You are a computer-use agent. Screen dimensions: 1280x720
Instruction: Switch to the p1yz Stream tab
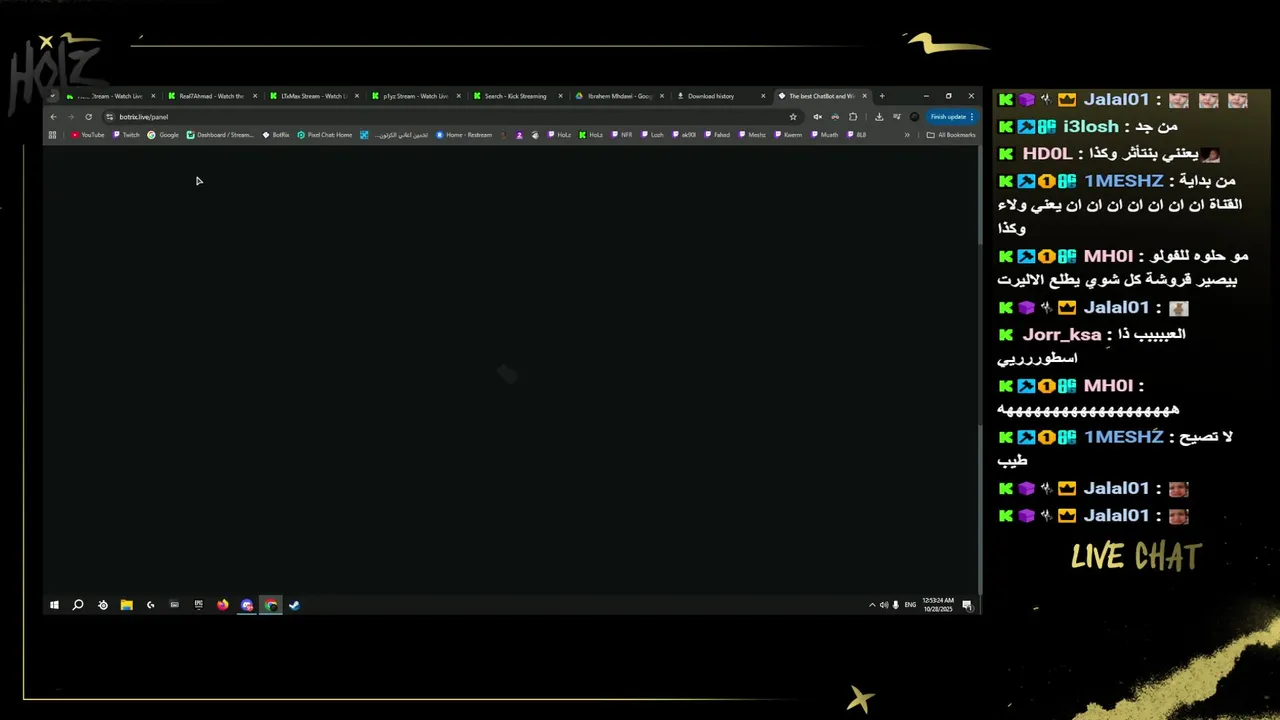coord(415,96)
